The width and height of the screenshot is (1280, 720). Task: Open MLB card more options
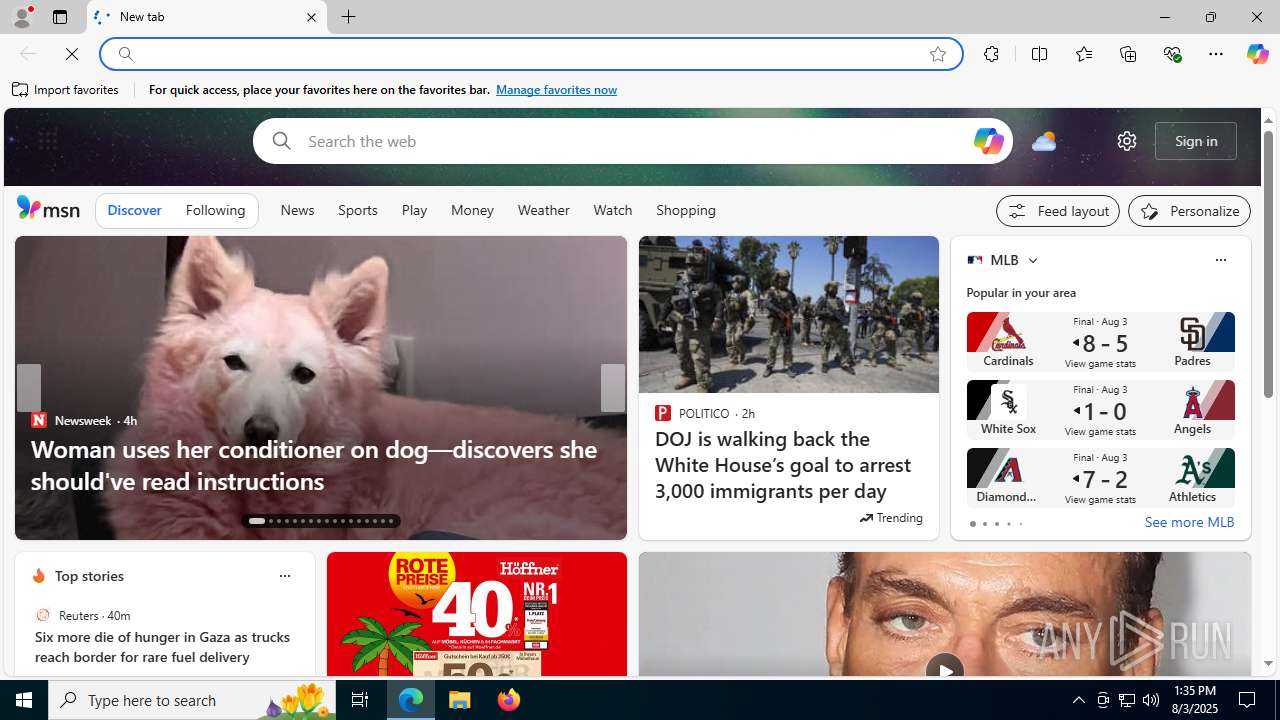(1220, 260)
